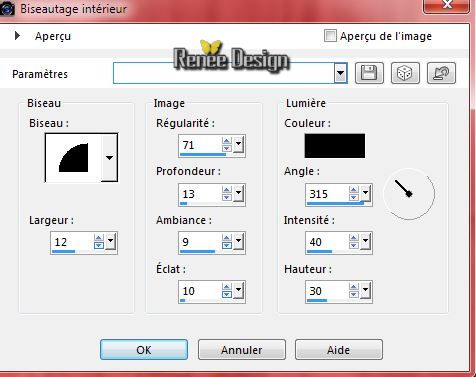The height and width of the screenshot is (377, 476).
Task: Click the Annuler button
Action: pos(242,350)
